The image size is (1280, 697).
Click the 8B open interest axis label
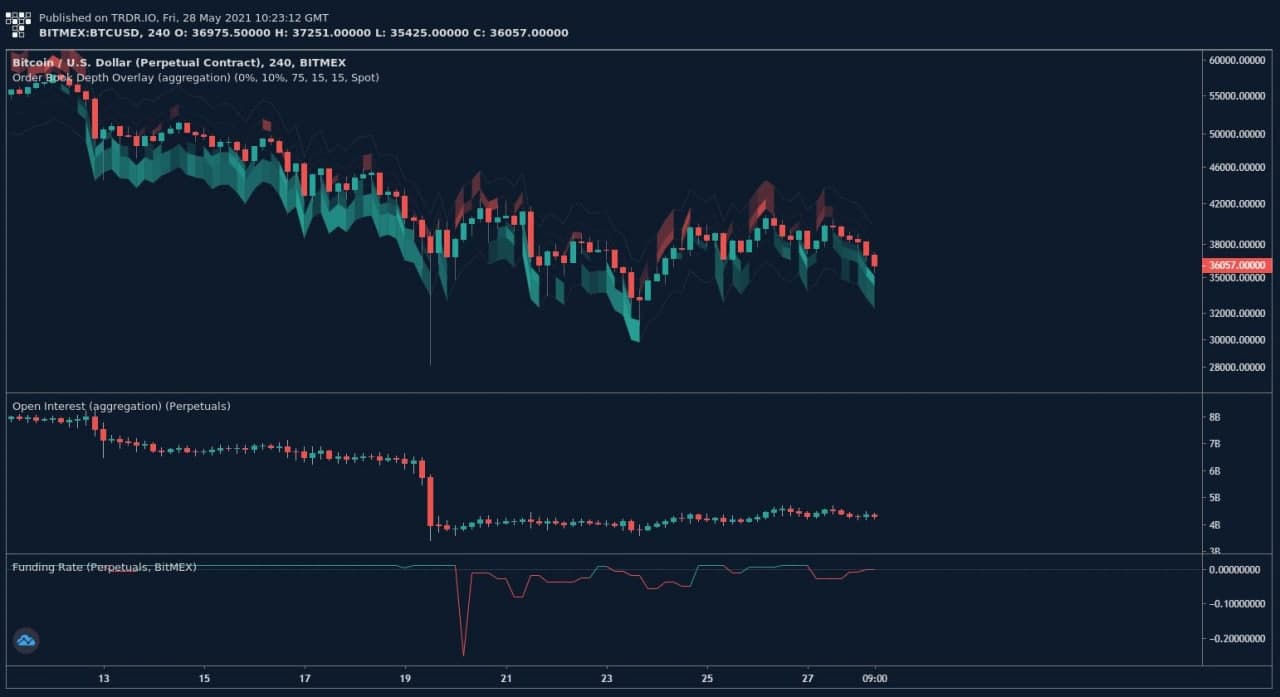tap(1215, 417)
